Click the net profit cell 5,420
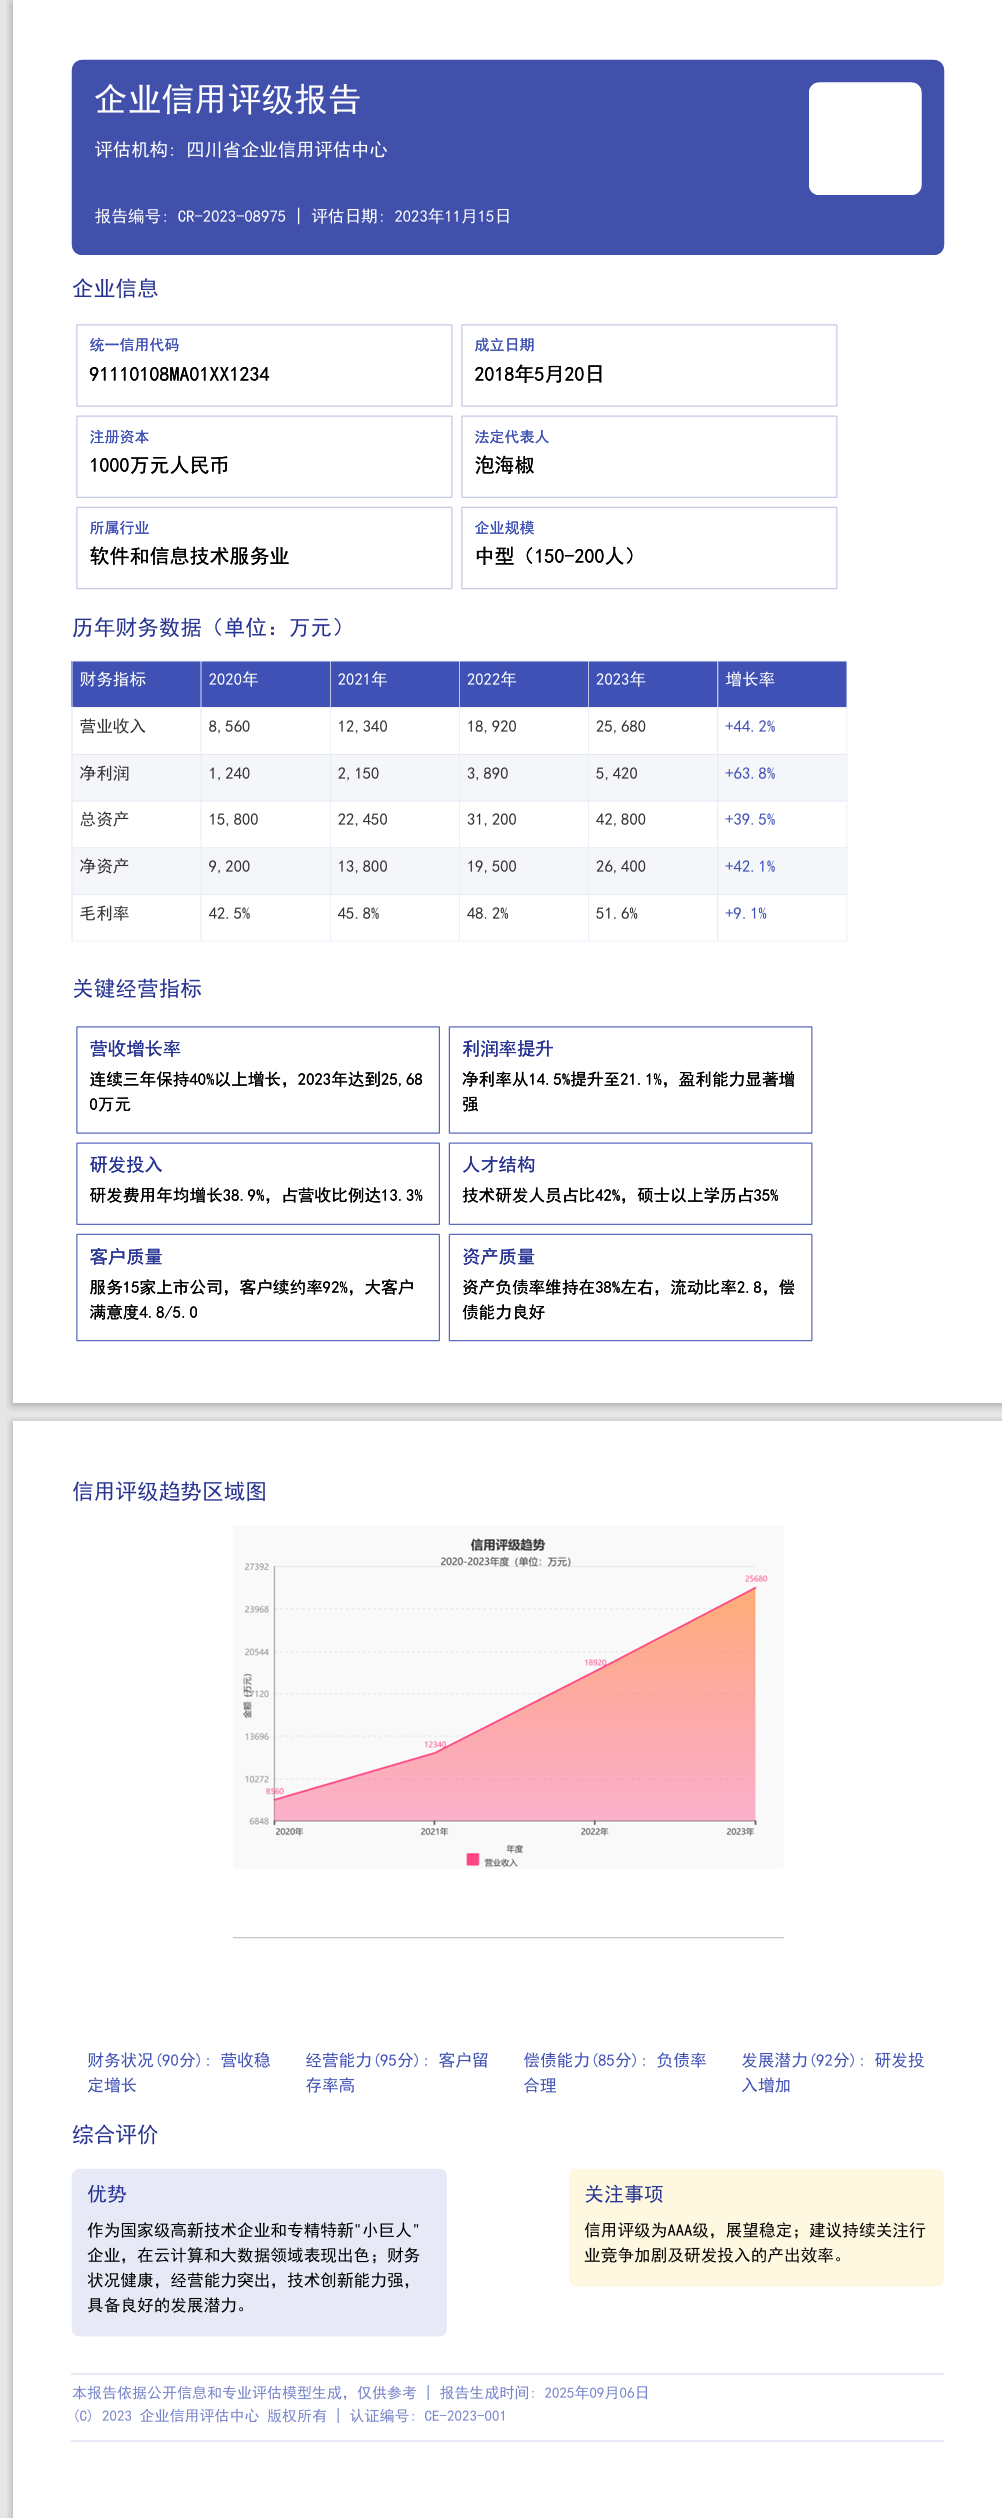 621,774
